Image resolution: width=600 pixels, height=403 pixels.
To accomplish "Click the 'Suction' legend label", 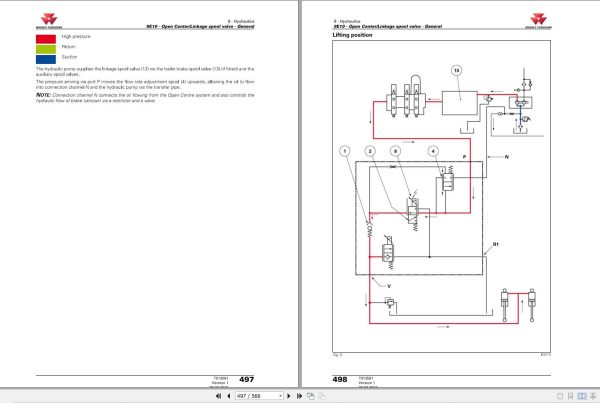I will coord(69,57).
